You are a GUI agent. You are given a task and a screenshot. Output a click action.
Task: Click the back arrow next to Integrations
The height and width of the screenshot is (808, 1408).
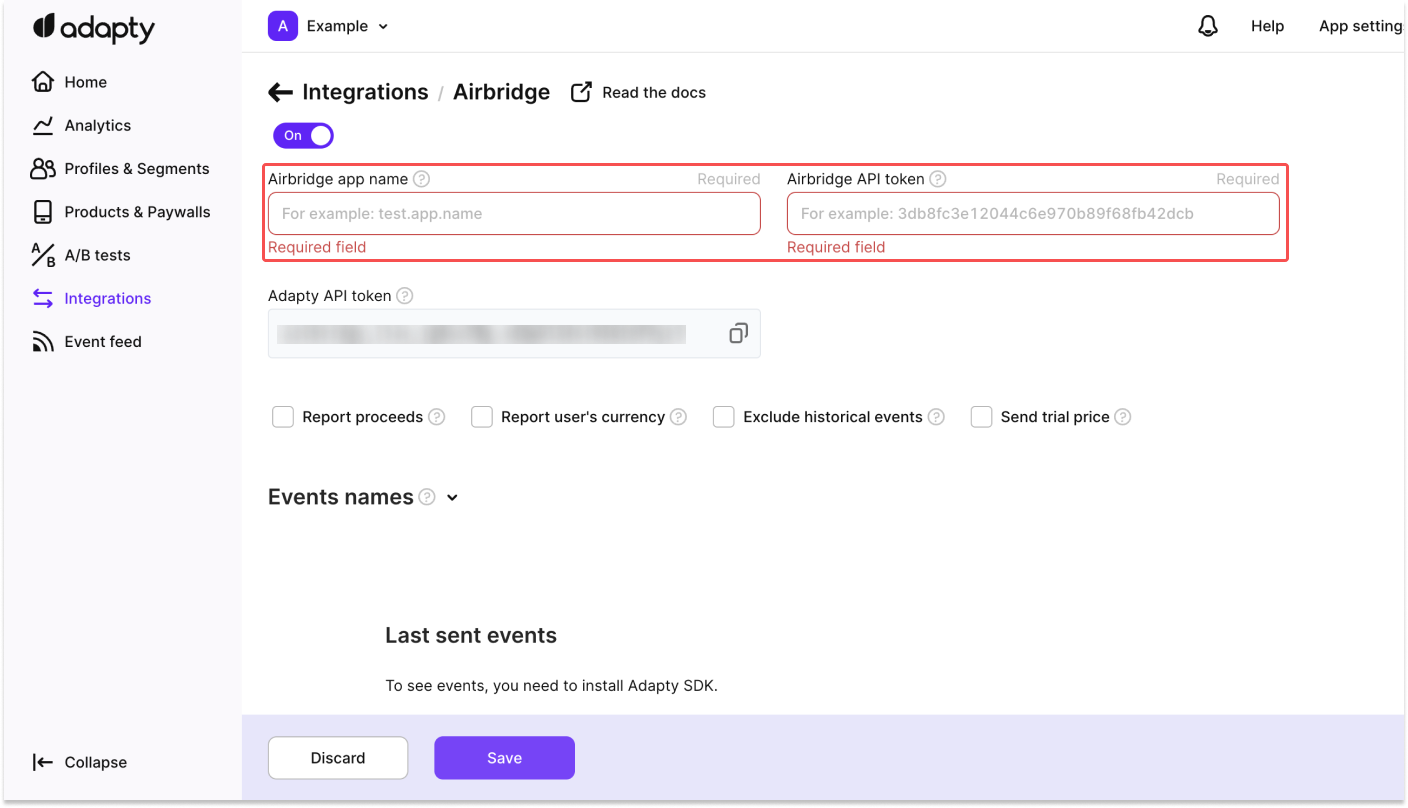click(x=280, y=93)
